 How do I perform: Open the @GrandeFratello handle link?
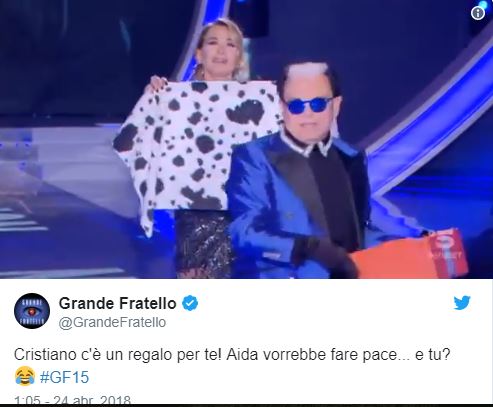point(112,322)
